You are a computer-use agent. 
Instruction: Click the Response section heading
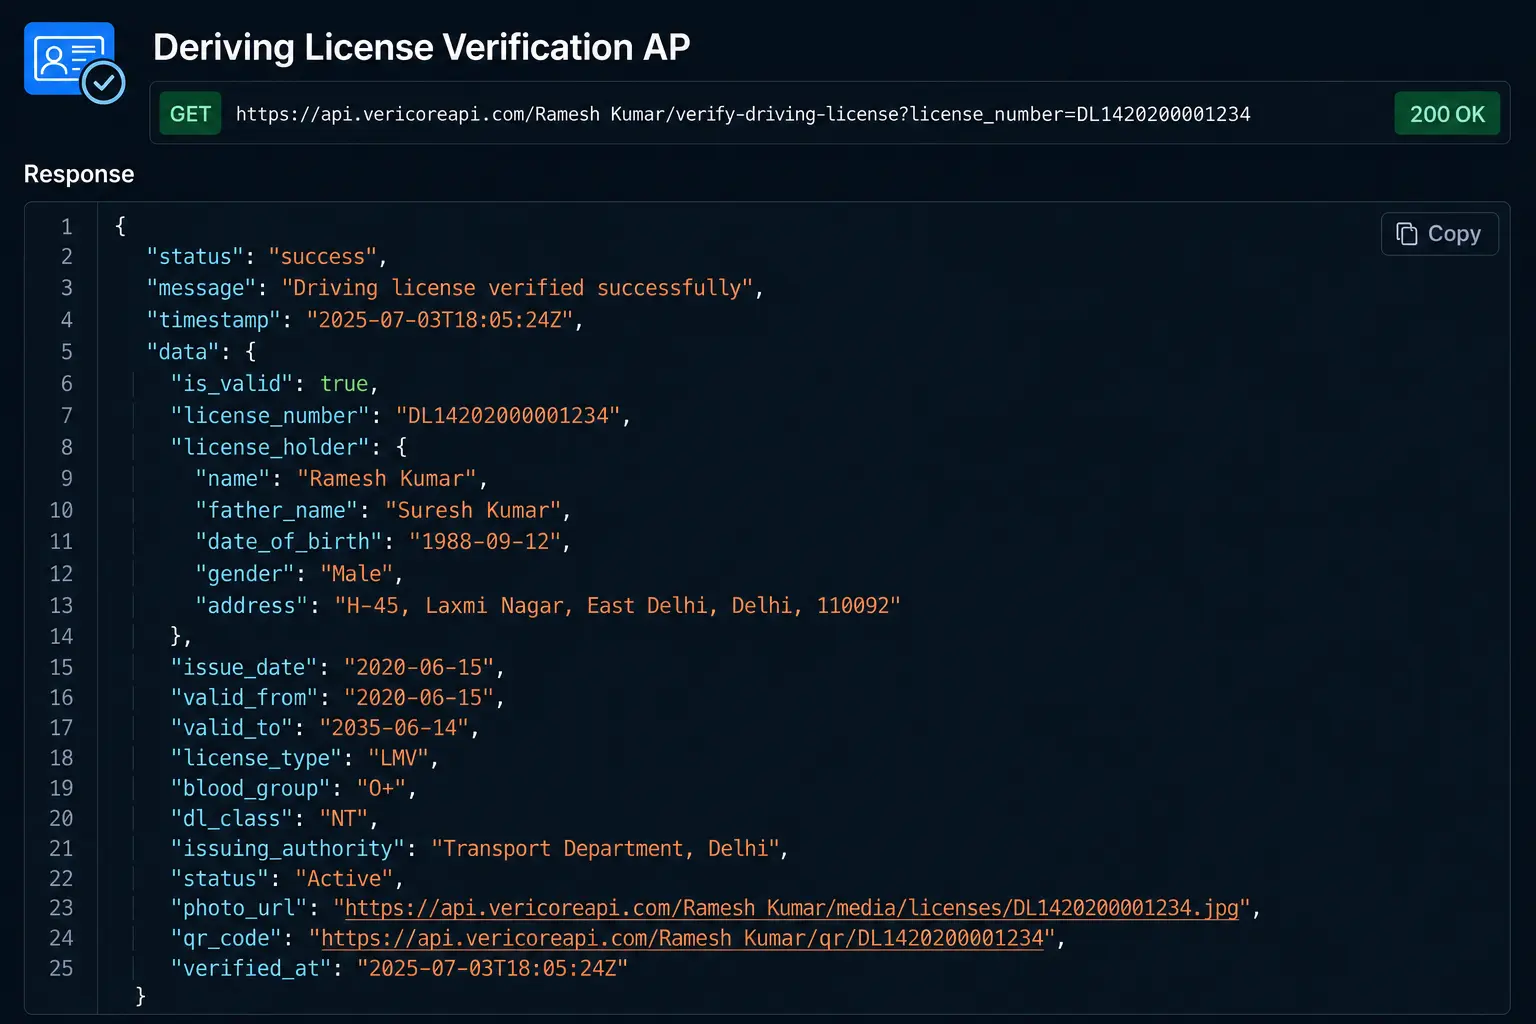point(79,174)
